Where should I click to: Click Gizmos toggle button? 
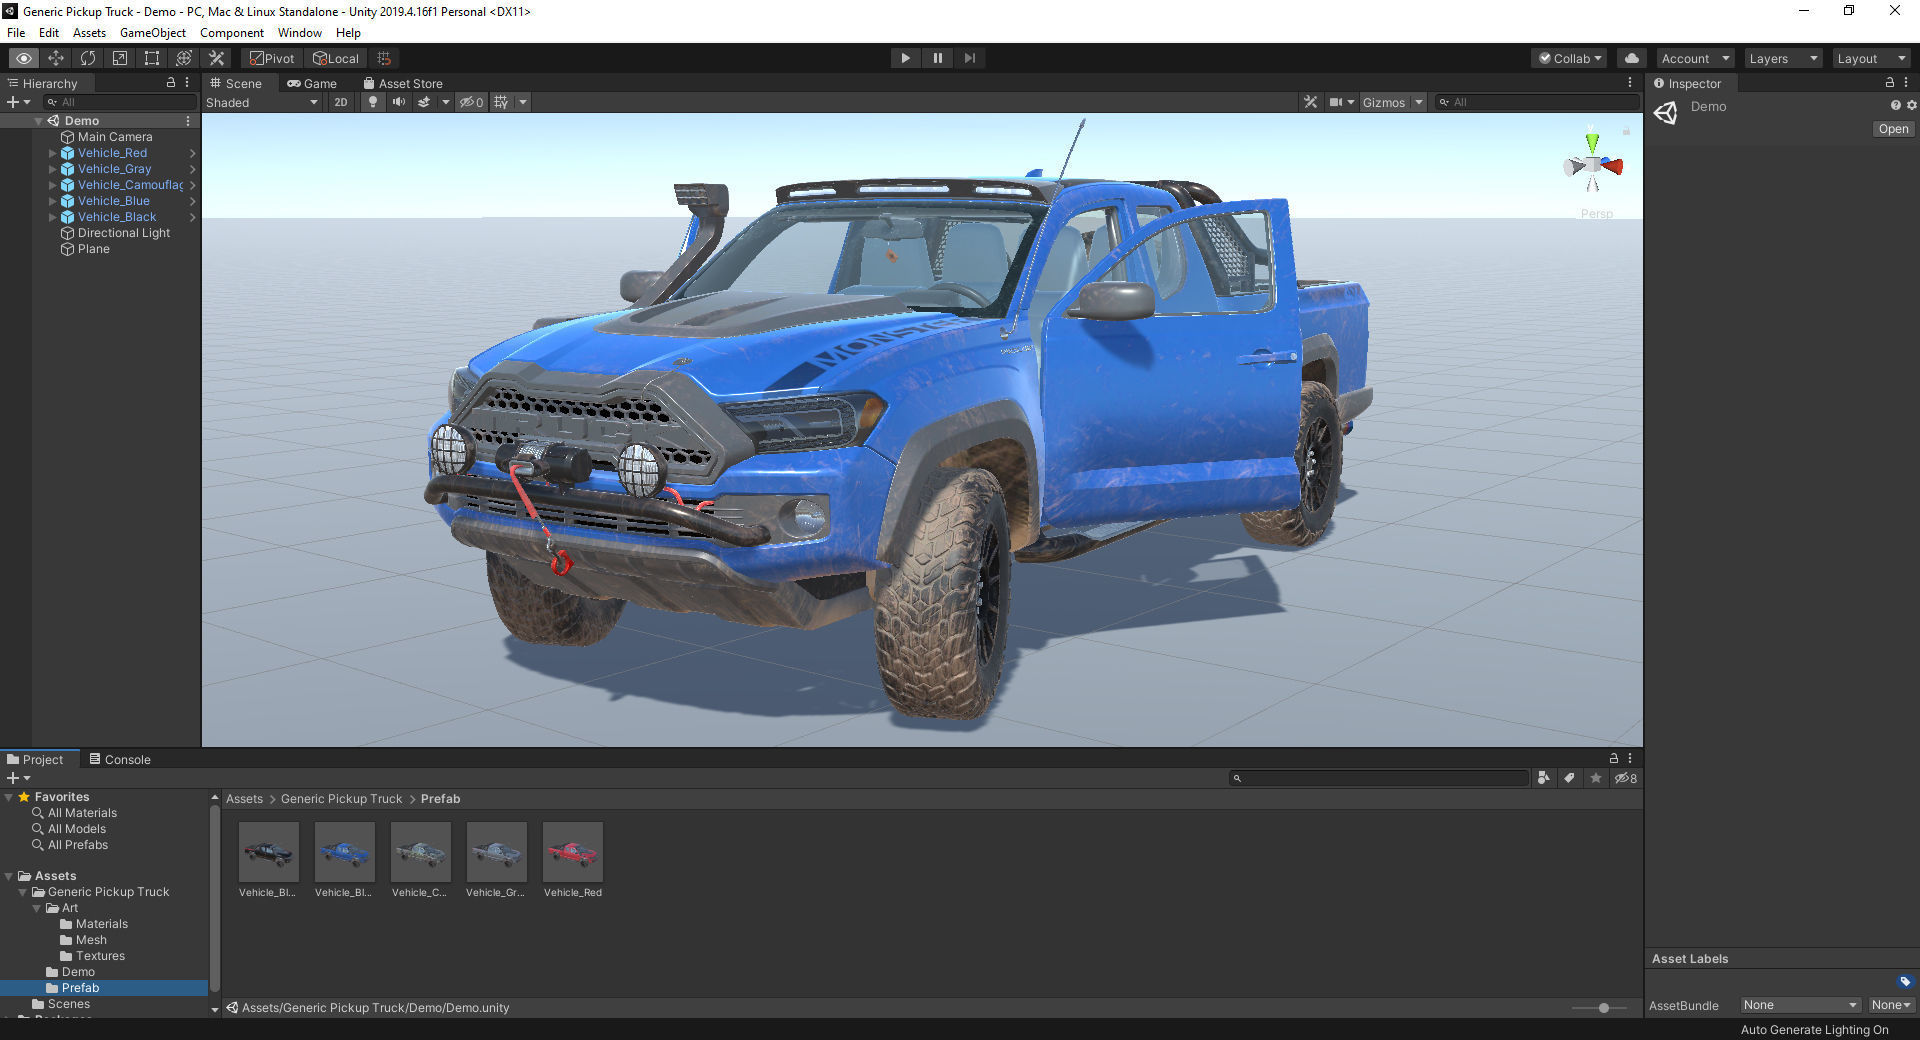tap(1383, 102)
